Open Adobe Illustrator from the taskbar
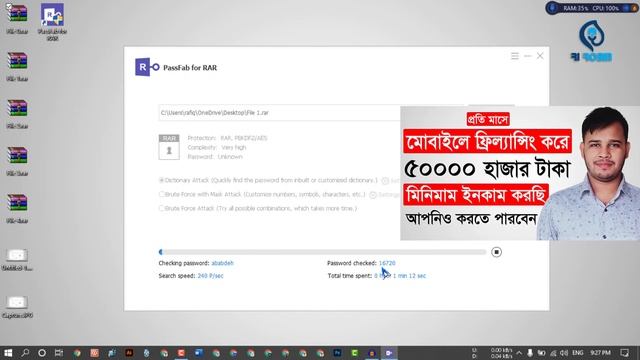Screen dimensions: 640x360 coord(129,353)
